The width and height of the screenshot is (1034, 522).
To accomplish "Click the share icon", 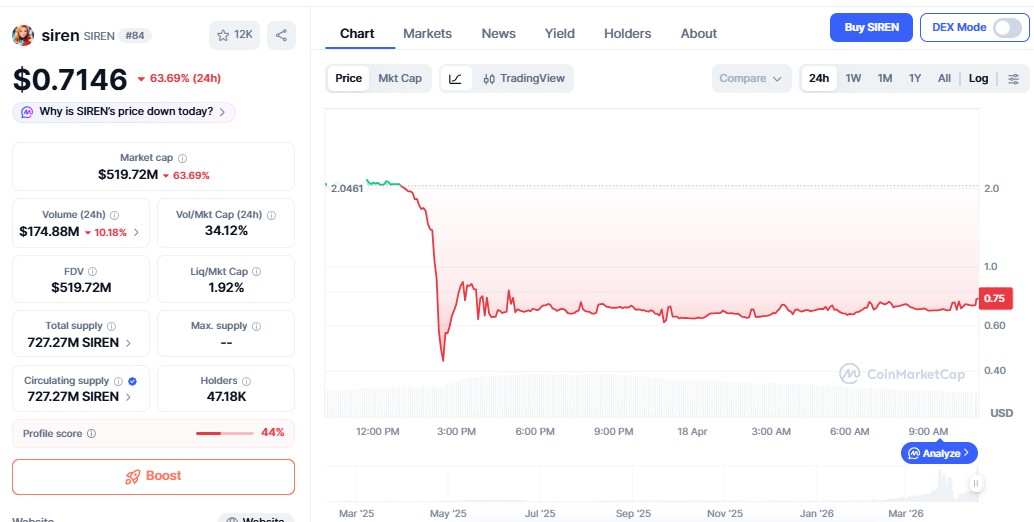I will tap(282, 35).
